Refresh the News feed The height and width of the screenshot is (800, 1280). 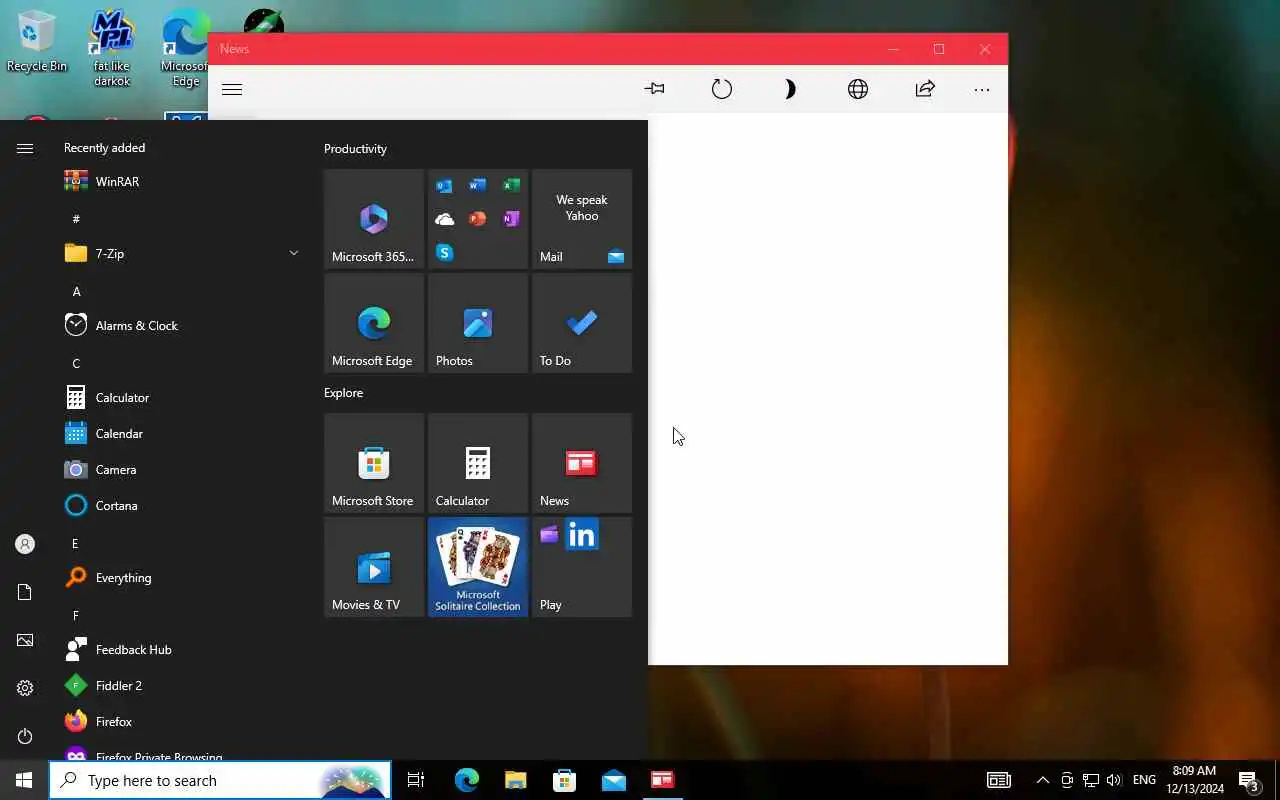[x=722, y=89]
